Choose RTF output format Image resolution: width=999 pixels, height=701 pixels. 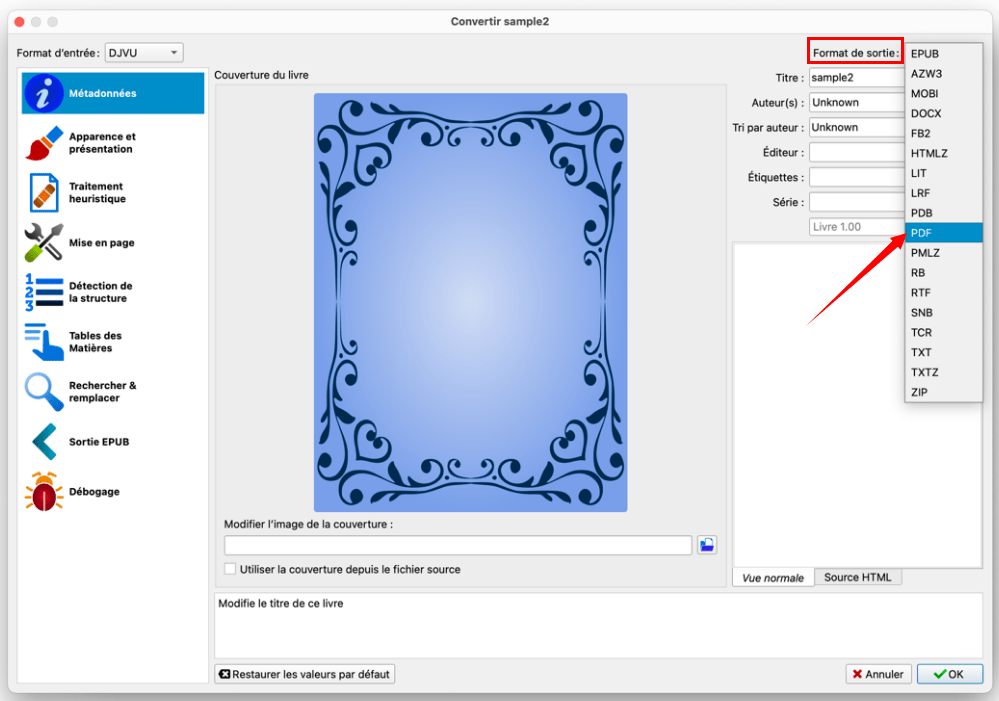pos(943,293)
